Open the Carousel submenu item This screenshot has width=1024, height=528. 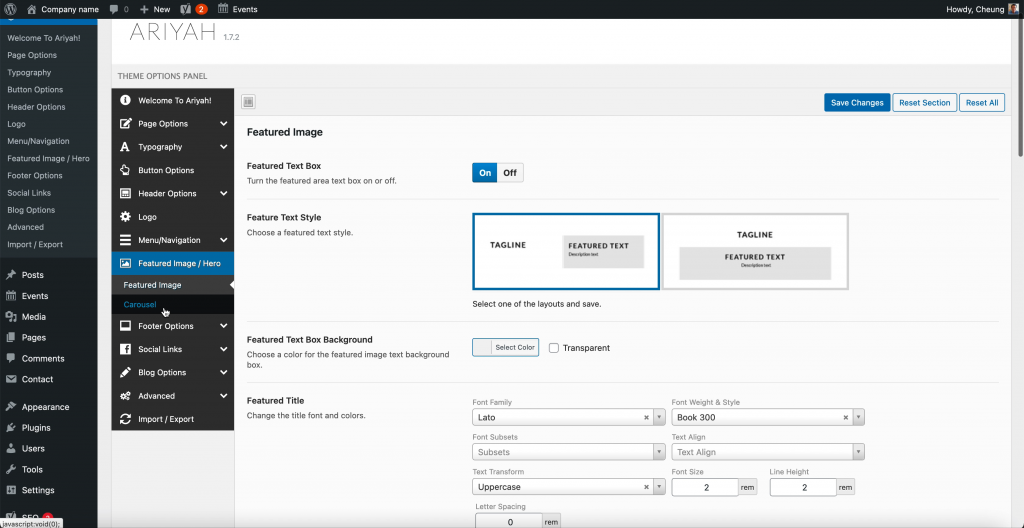coord(140,305)
